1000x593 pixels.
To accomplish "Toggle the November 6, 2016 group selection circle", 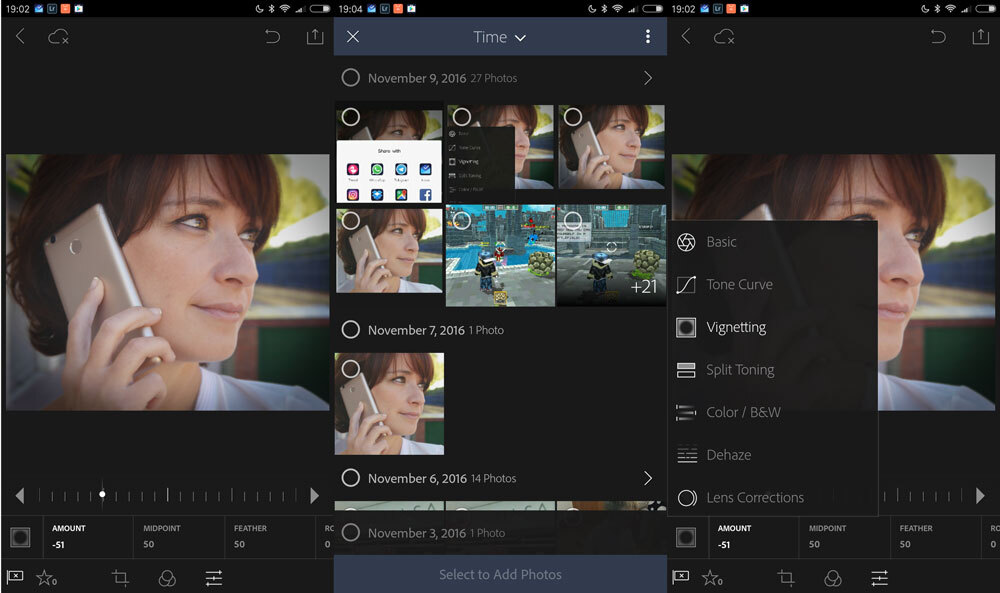I will click(350, 478).
